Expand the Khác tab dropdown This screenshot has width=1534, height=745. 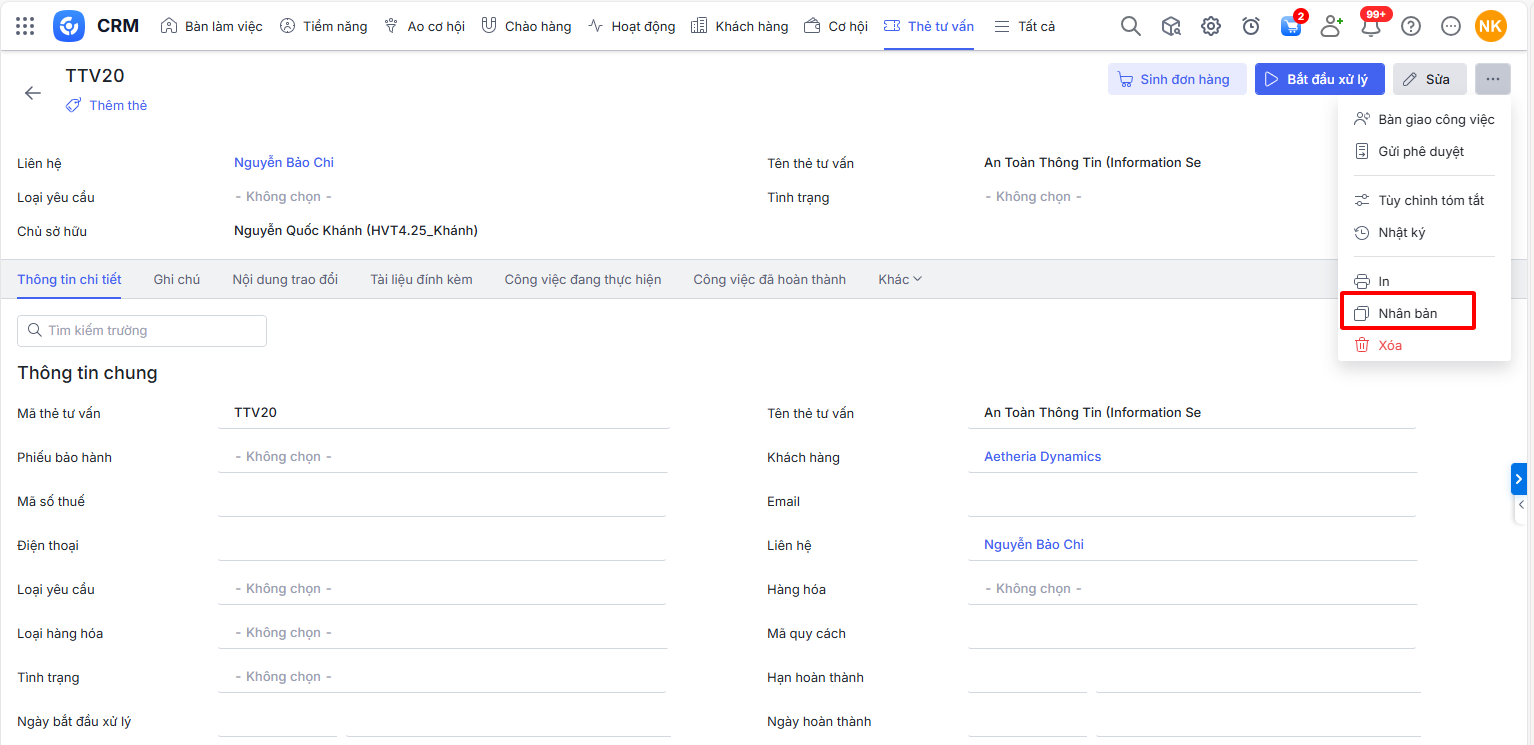[x=899, y=279]
